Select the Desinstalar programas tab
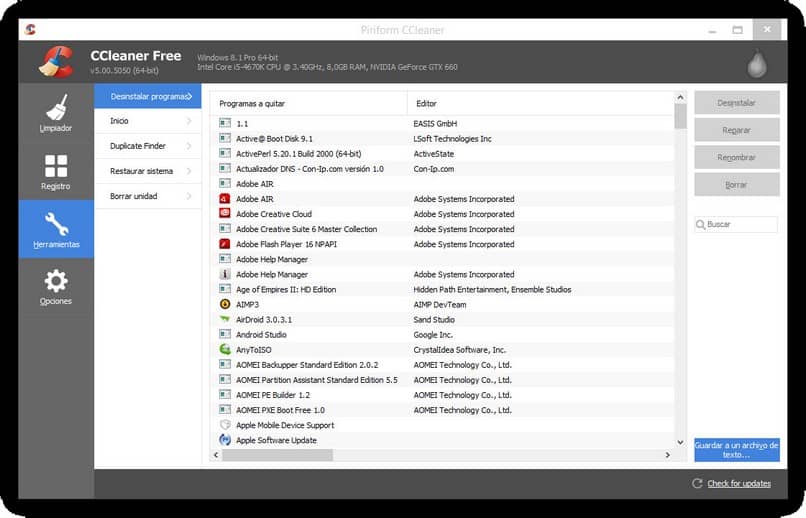The image size is (806, 518). 146,96
